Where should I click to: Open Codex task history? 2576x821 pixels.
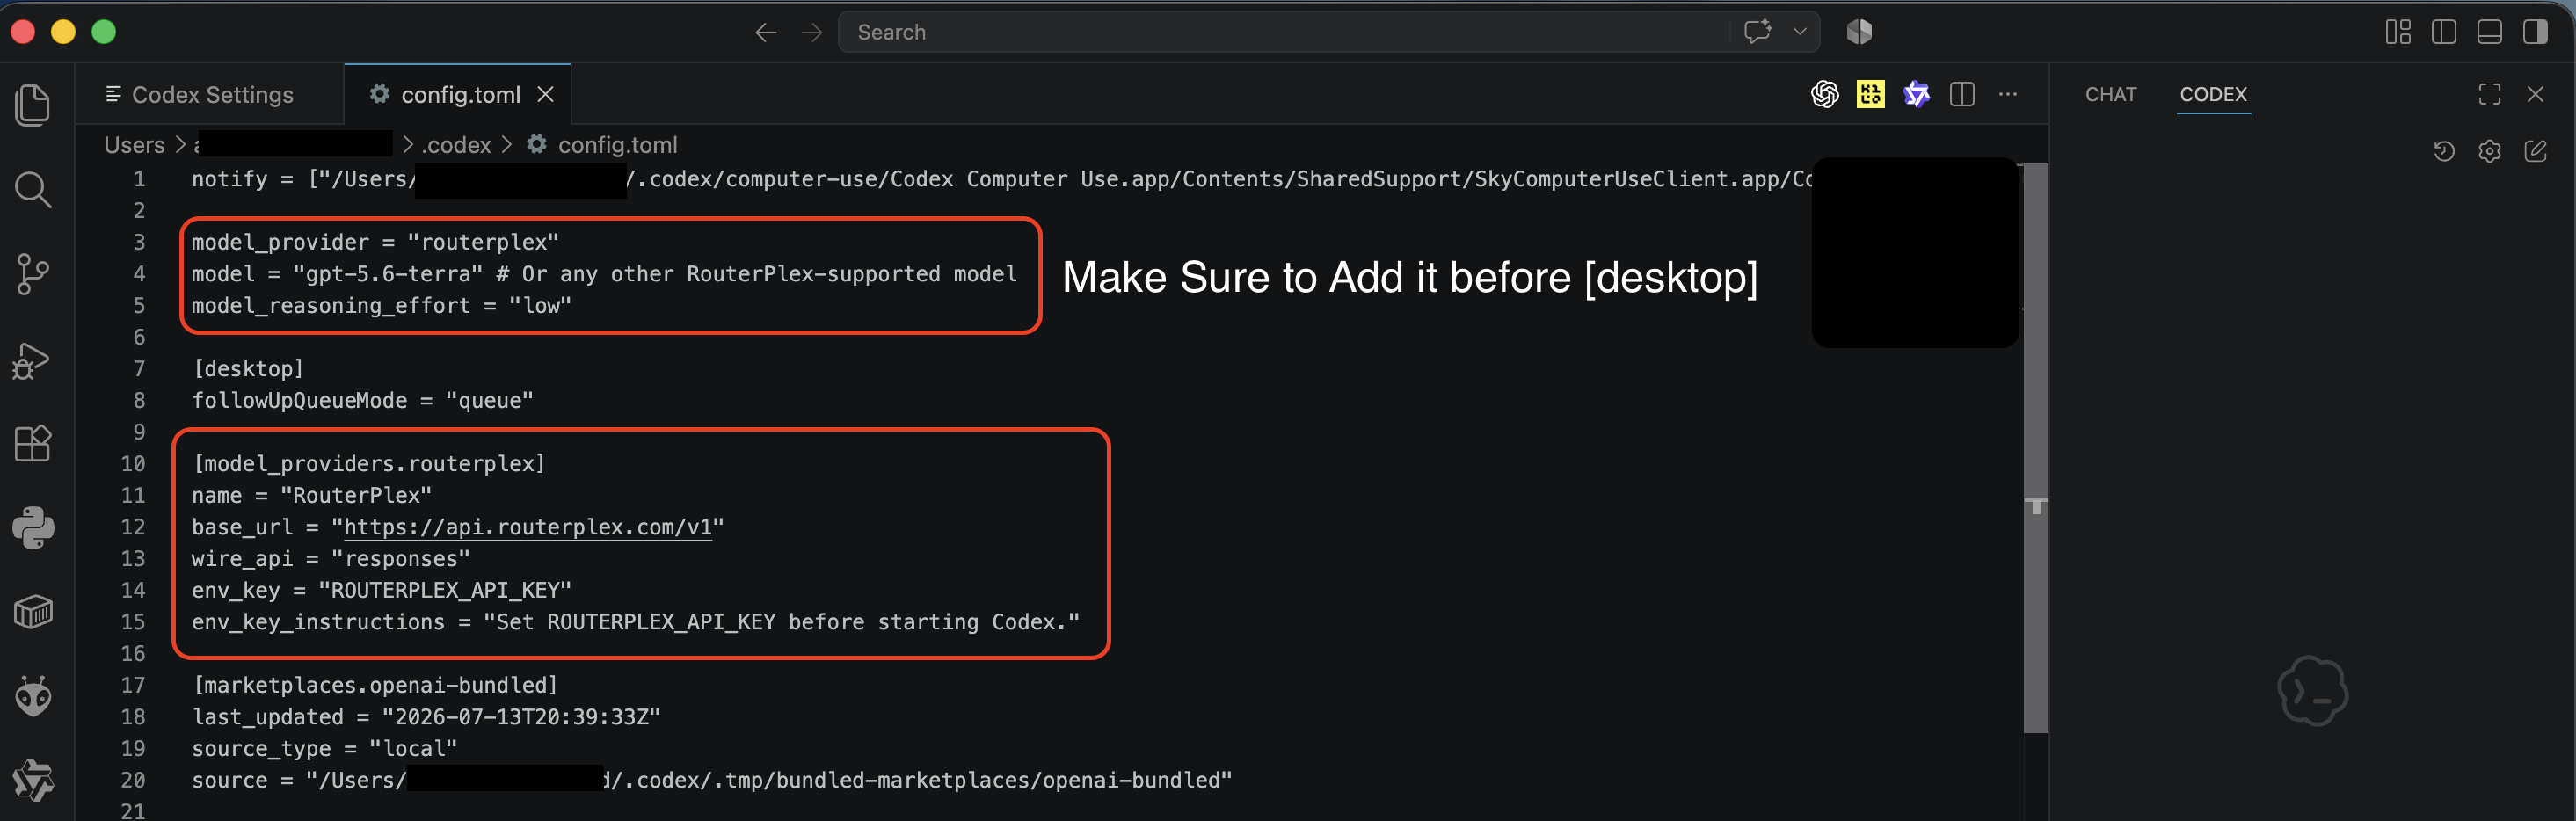[2443, 151]
